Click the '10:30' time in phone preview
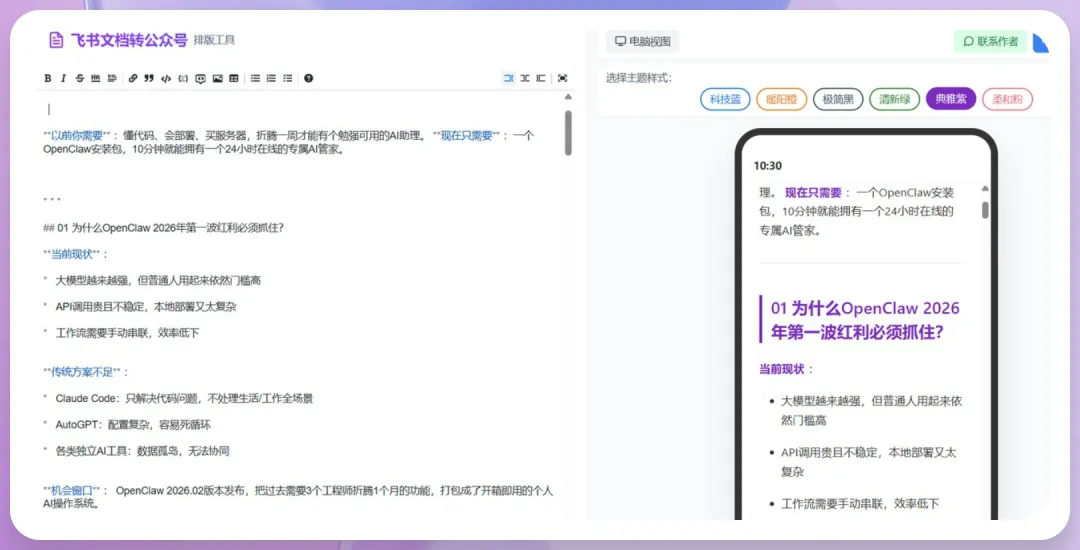 768,166
